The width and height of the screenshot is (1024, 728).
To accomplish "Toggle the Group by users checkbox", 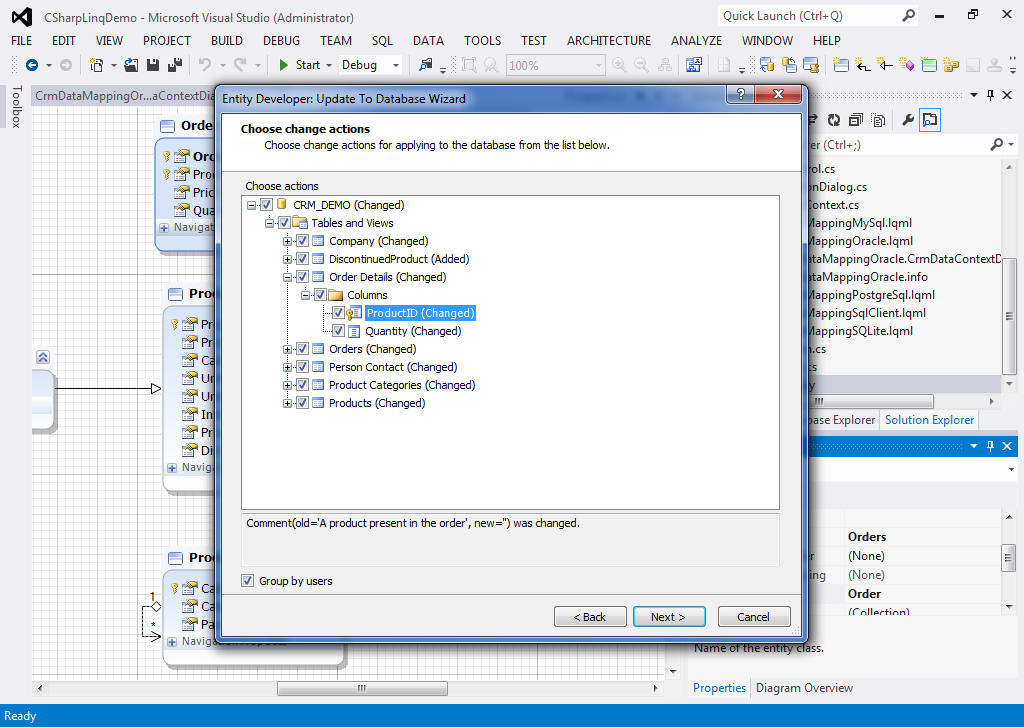I will (248, 581).
